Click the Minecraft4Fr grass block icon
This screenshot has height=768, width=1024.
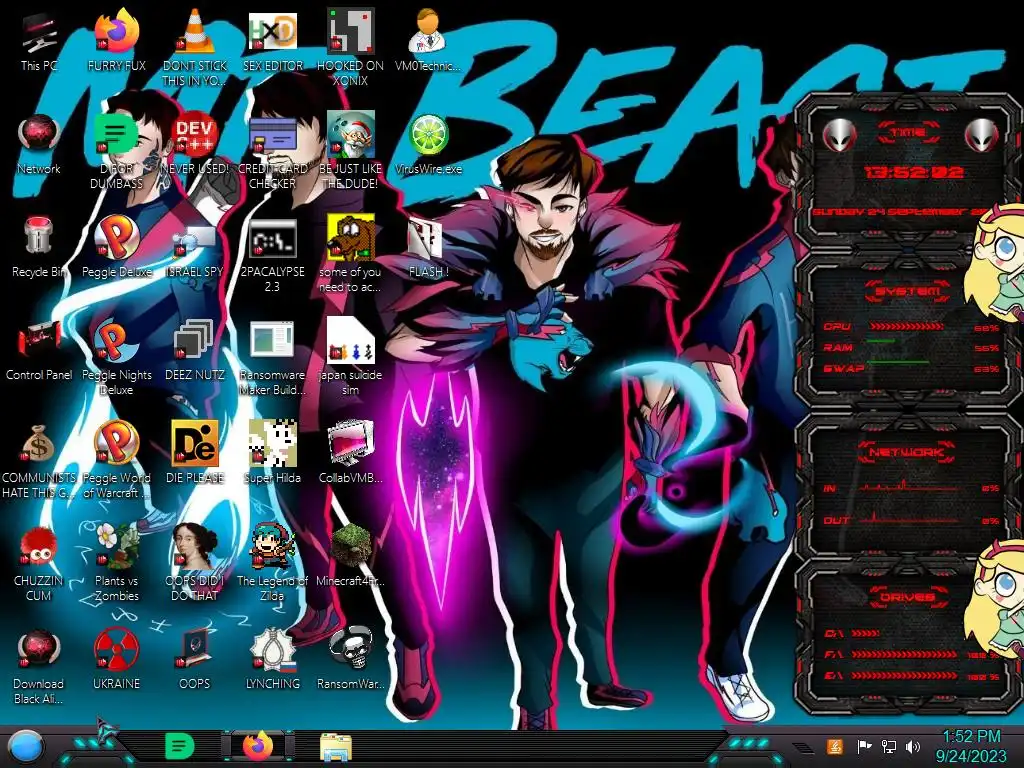coord(351,546)
